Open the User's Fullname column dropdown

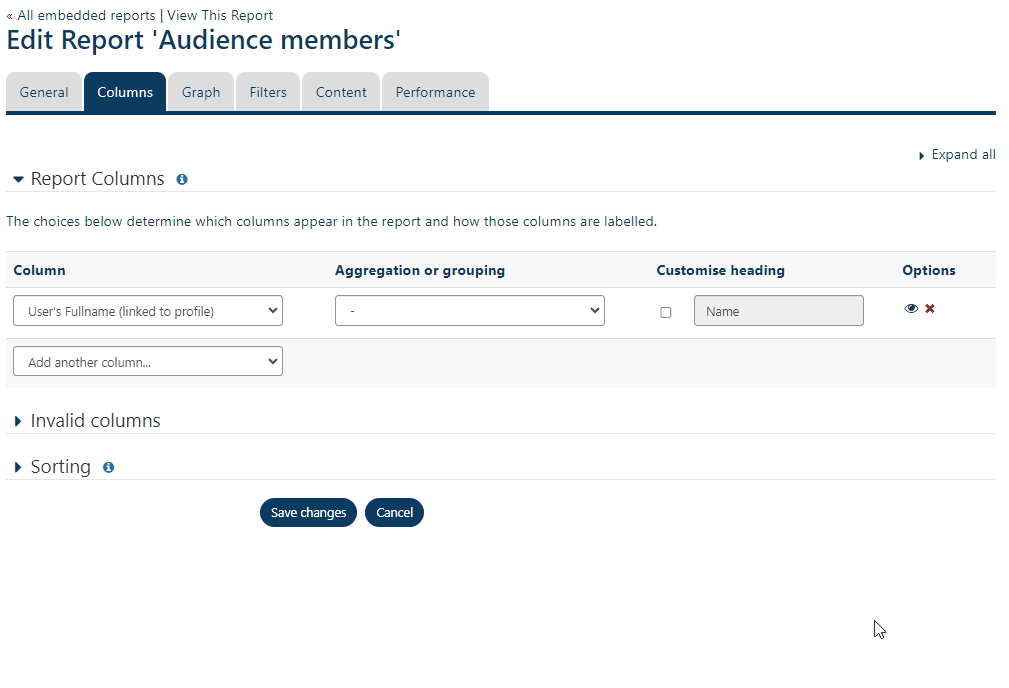point(148,311)
